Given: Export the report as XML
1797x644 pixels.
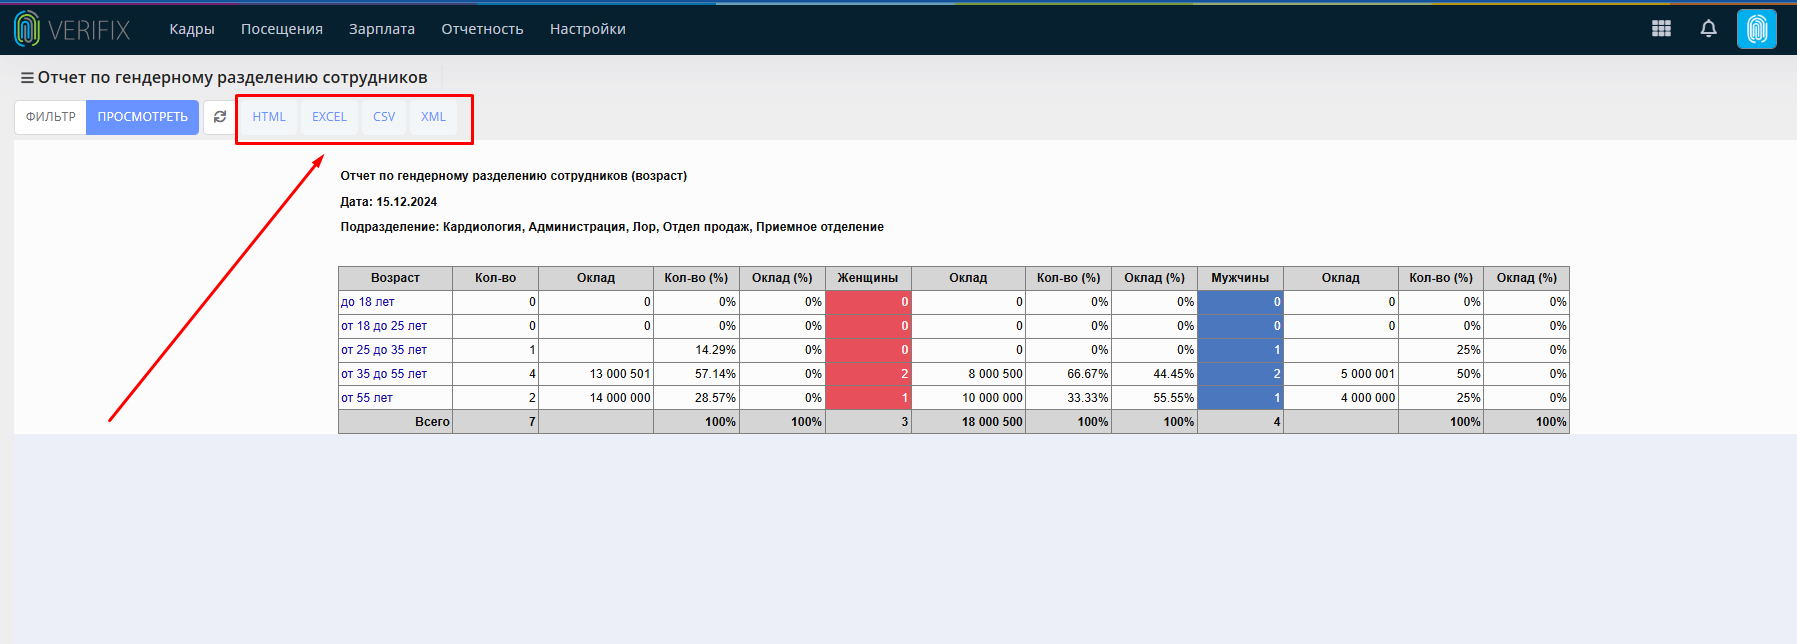Looking at the screenshot, I should pyautogui.click(x=433, y=117).
